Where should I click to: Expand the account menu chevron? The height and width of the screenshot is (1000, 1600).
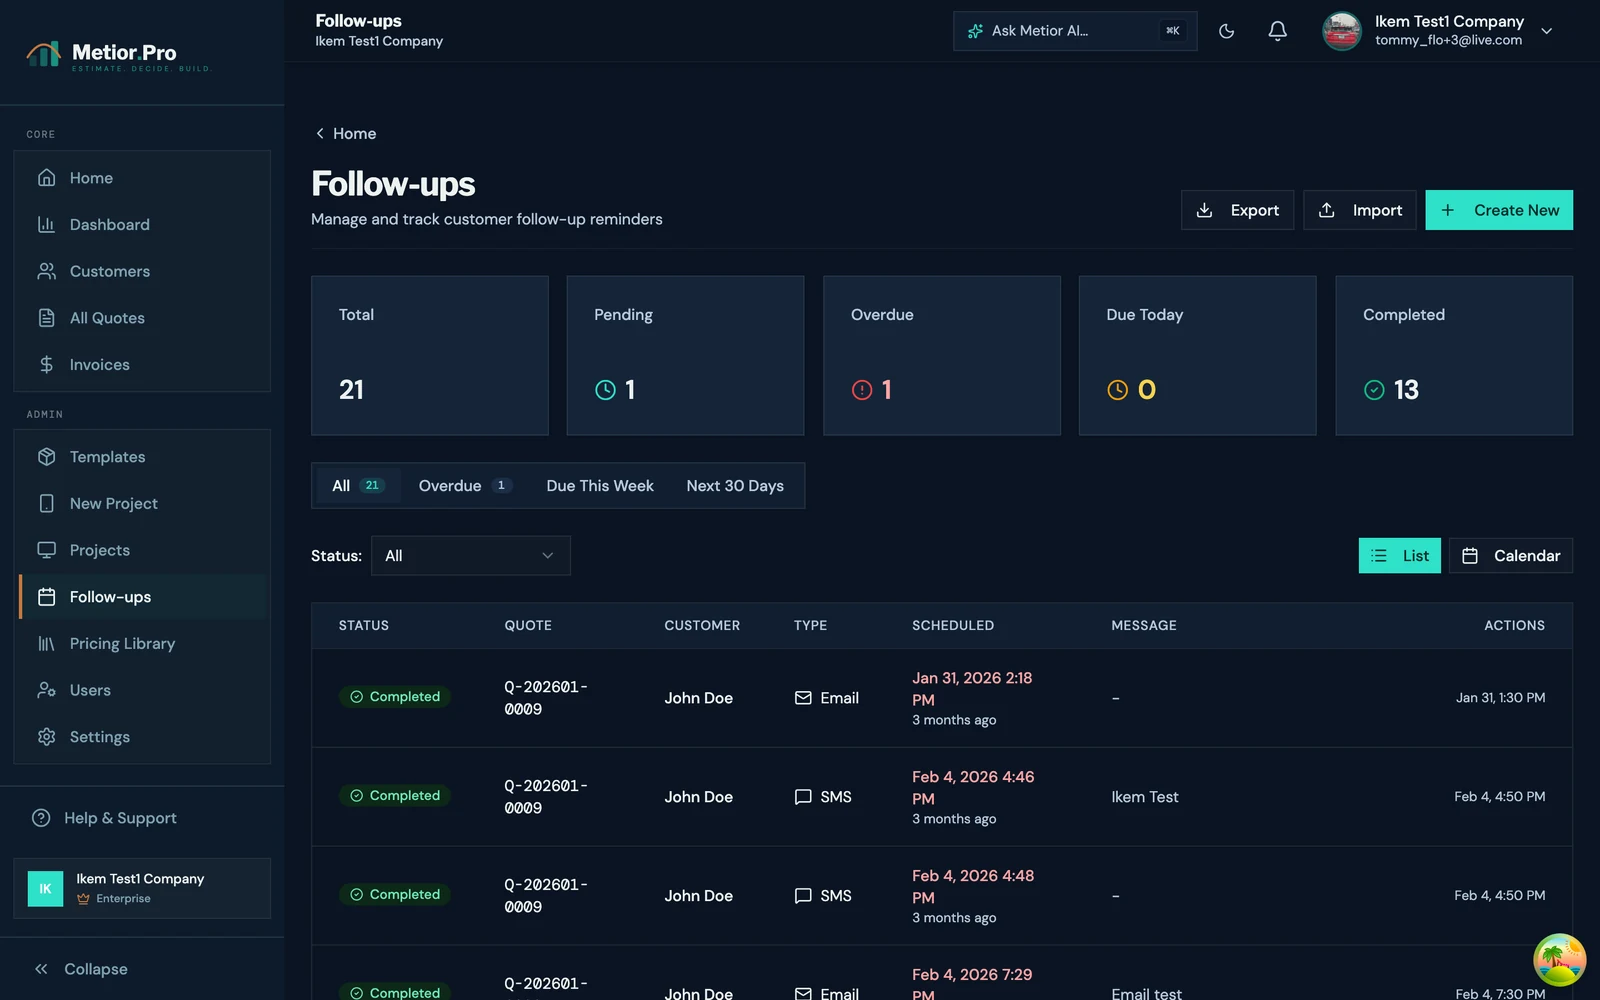tap(1546, 31)
